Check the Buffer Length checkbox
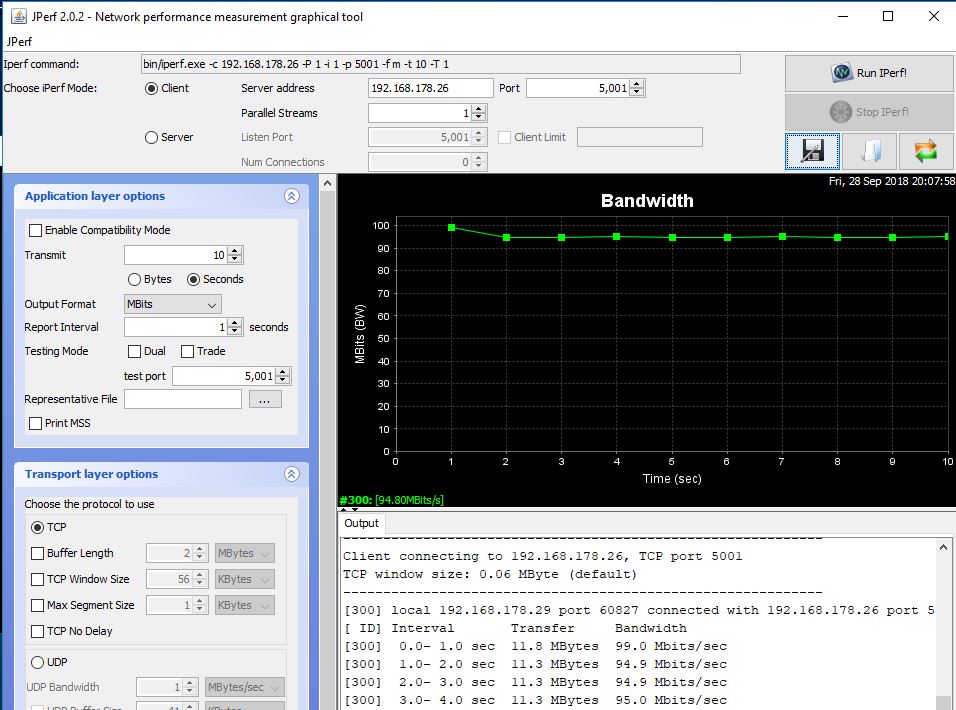The height and width of the screenshot is (710, 956). (37, 553)
